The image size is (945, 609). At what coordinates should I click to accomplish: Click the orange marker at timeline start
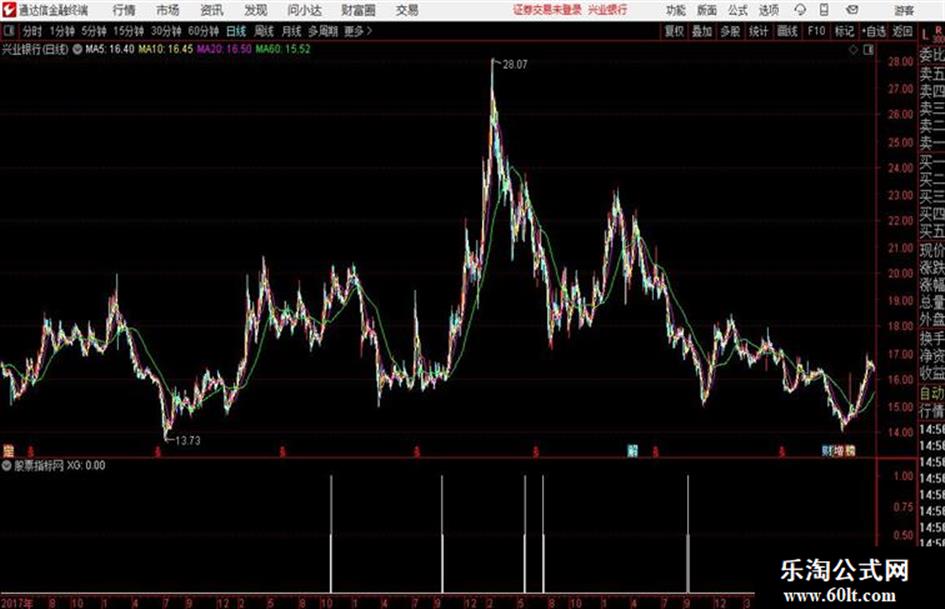[x=8, y=450]
